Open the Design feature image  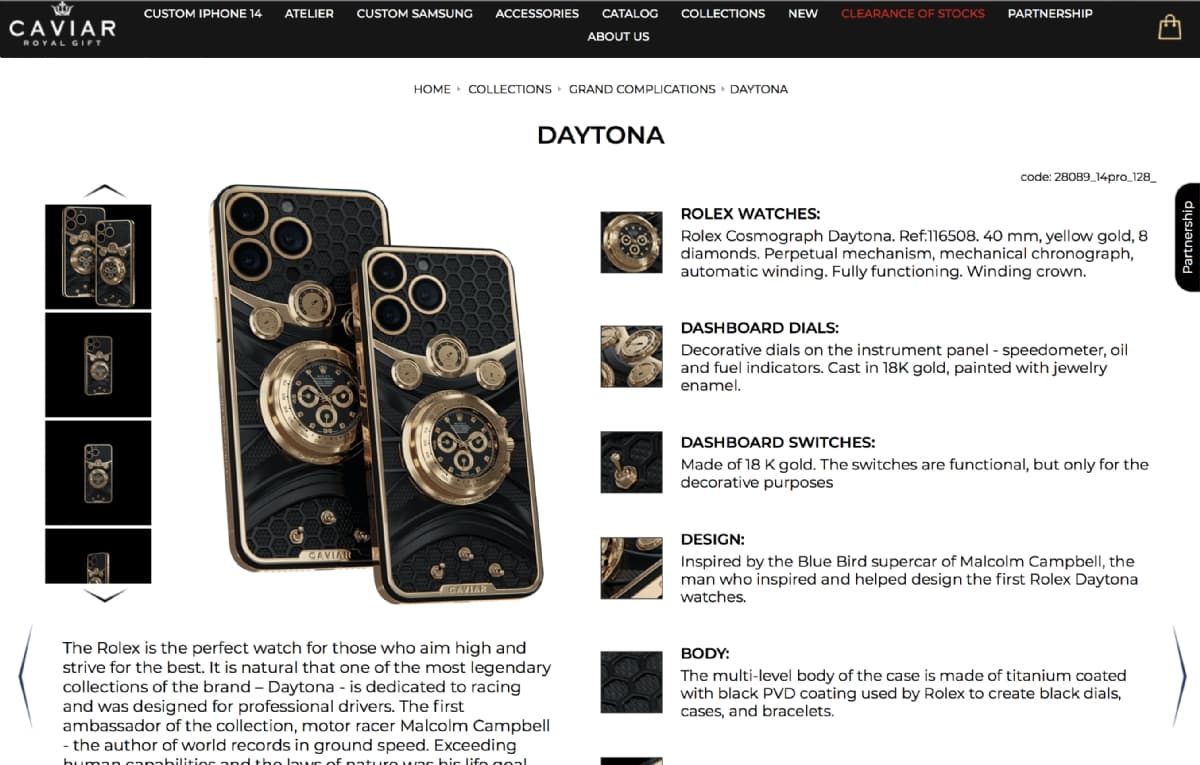coord(631,568)
